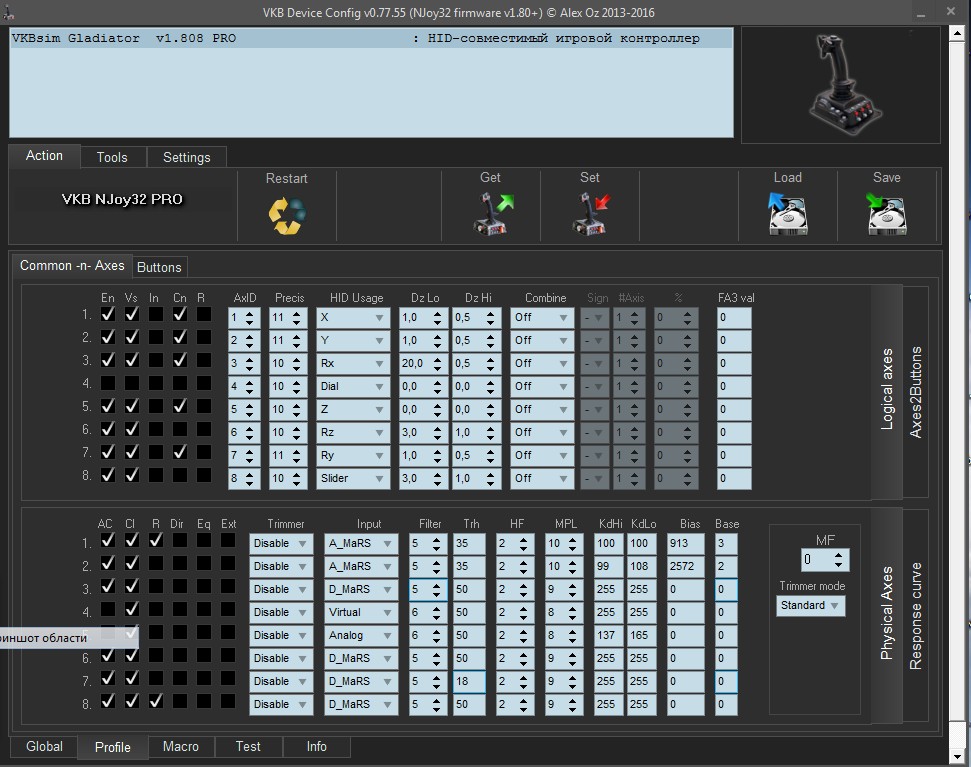Open HID Usage dropdown showing Slider
971x767 pixels.
(353, 479)
